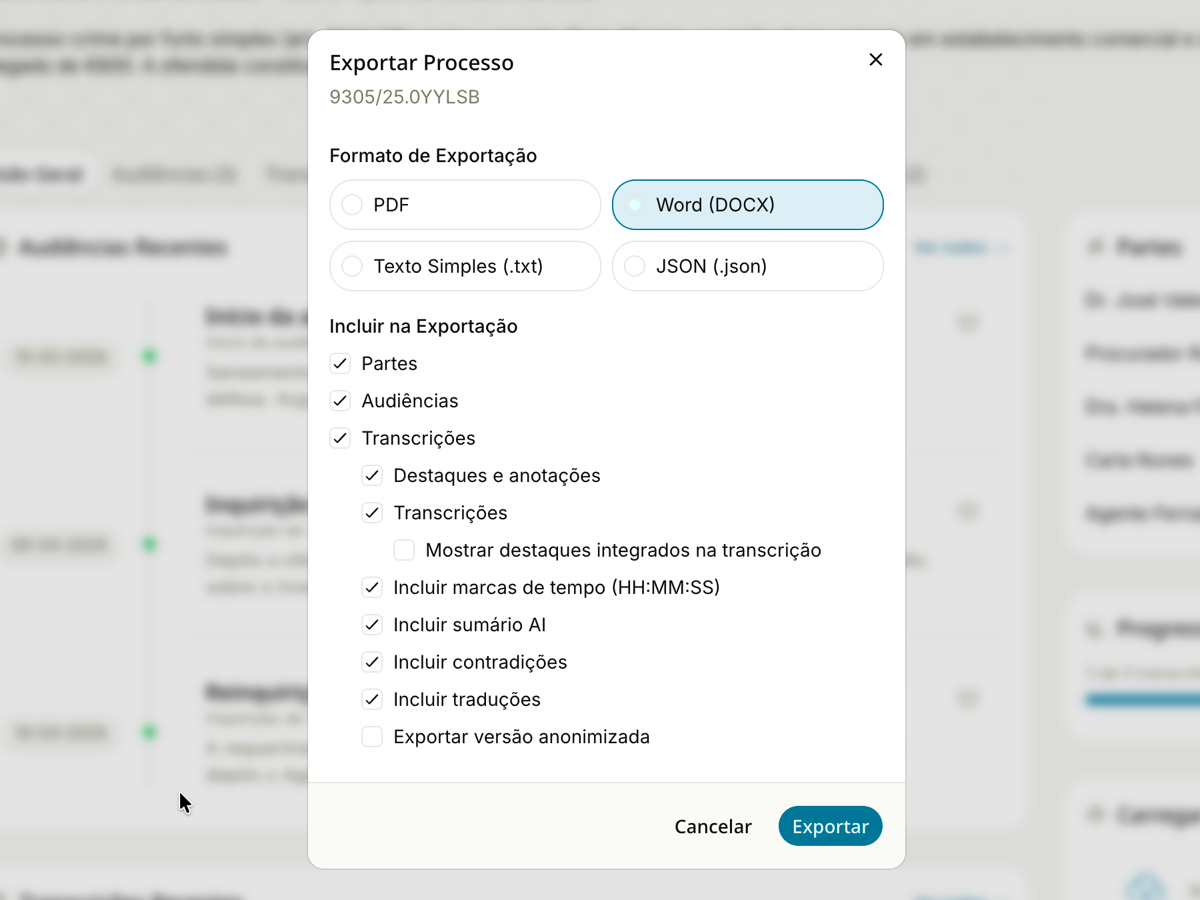
Task: Uncheck the Audiências checkbox
Action: pos(340,401)
